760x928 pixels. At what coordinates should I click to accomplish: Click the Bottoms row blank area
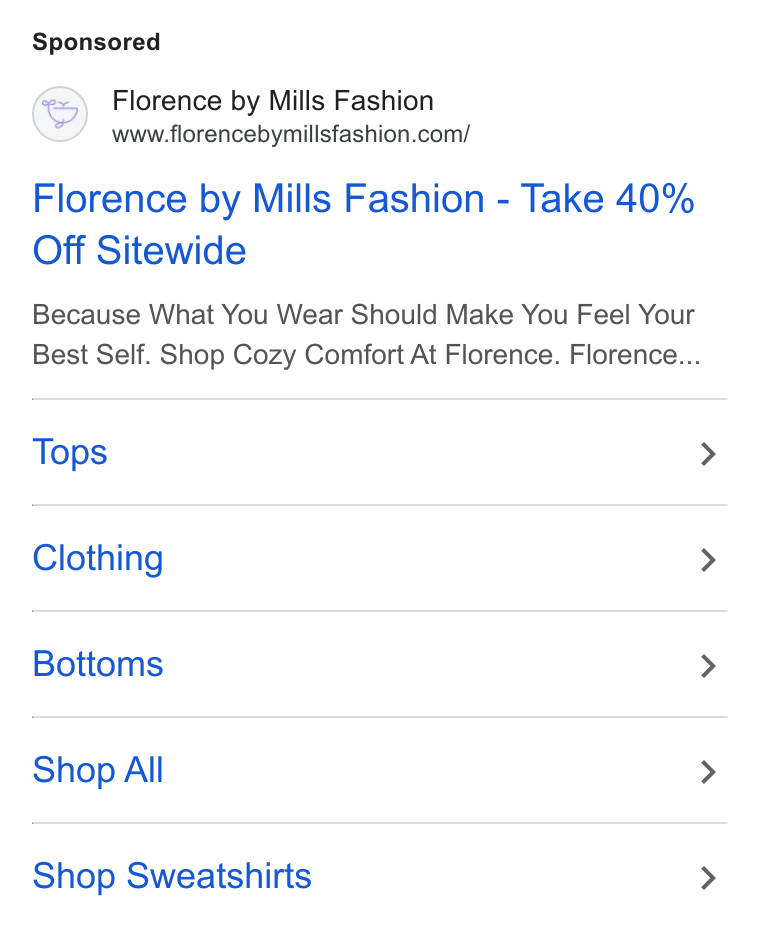coord(432,664)
